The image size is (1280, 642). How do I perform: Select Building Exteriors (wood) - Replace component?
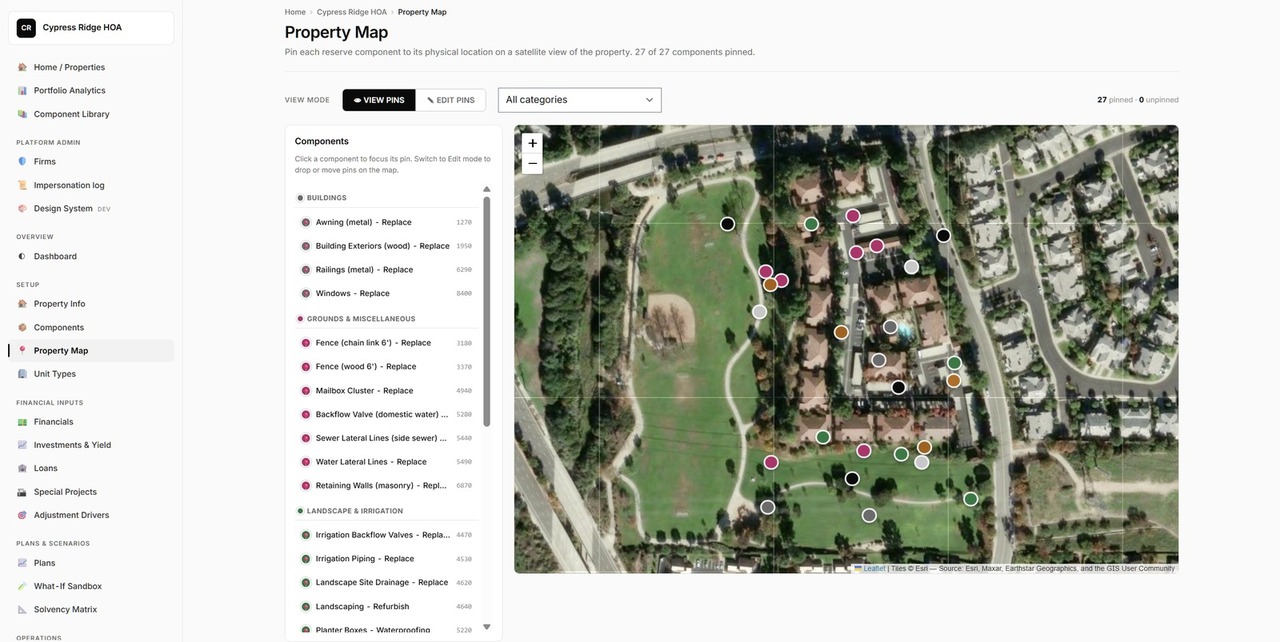point(387,246)
